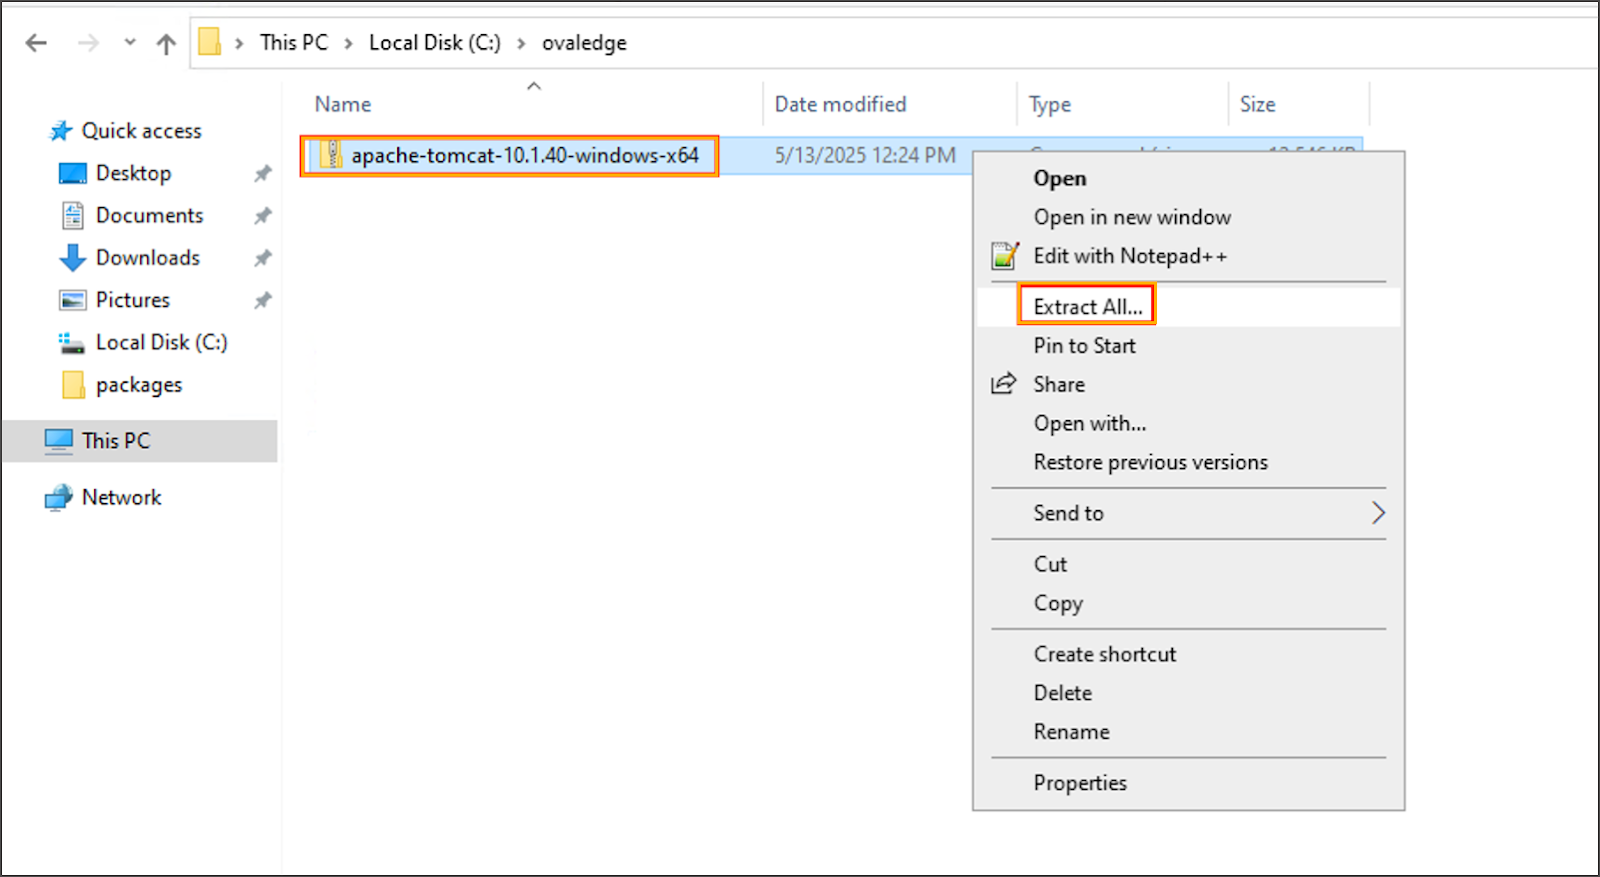Image resolution: width=1600 pixels, height=877 pixels.
Task: Expand the Send to submenu arrow
Action: (1378, 513)
